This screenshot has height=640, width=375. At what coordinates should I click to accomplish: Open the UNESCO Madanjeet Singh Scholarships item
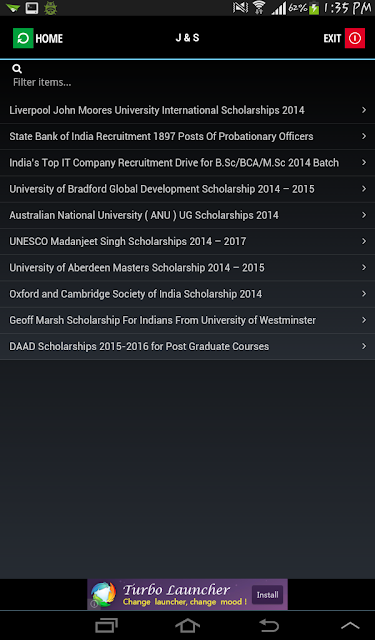pos(187,241)
